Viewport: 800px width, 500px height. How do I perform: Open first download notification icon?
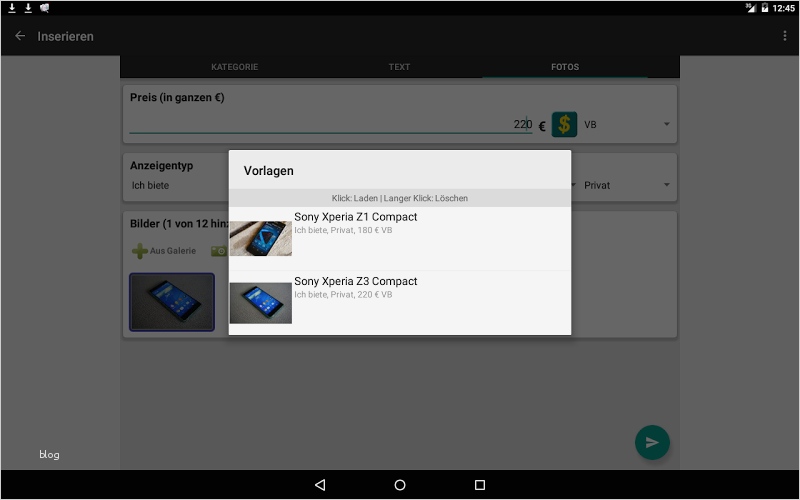pyautogui.click(x=12, y=8)
